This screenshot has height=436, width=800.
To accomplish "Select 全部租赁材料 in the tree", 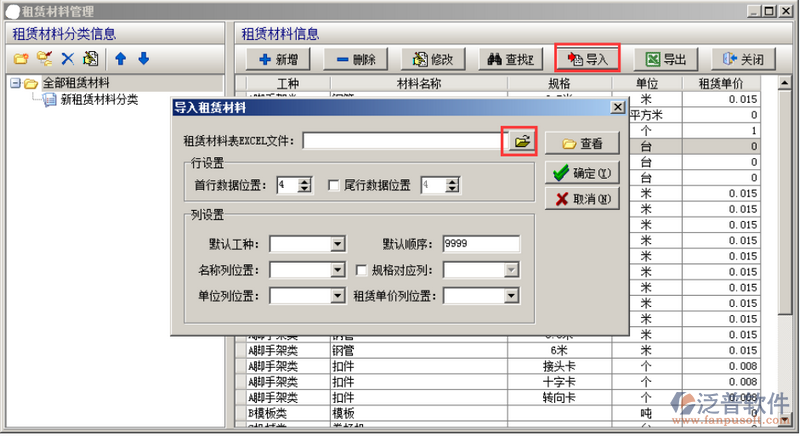I will click(x=76, y=83).
